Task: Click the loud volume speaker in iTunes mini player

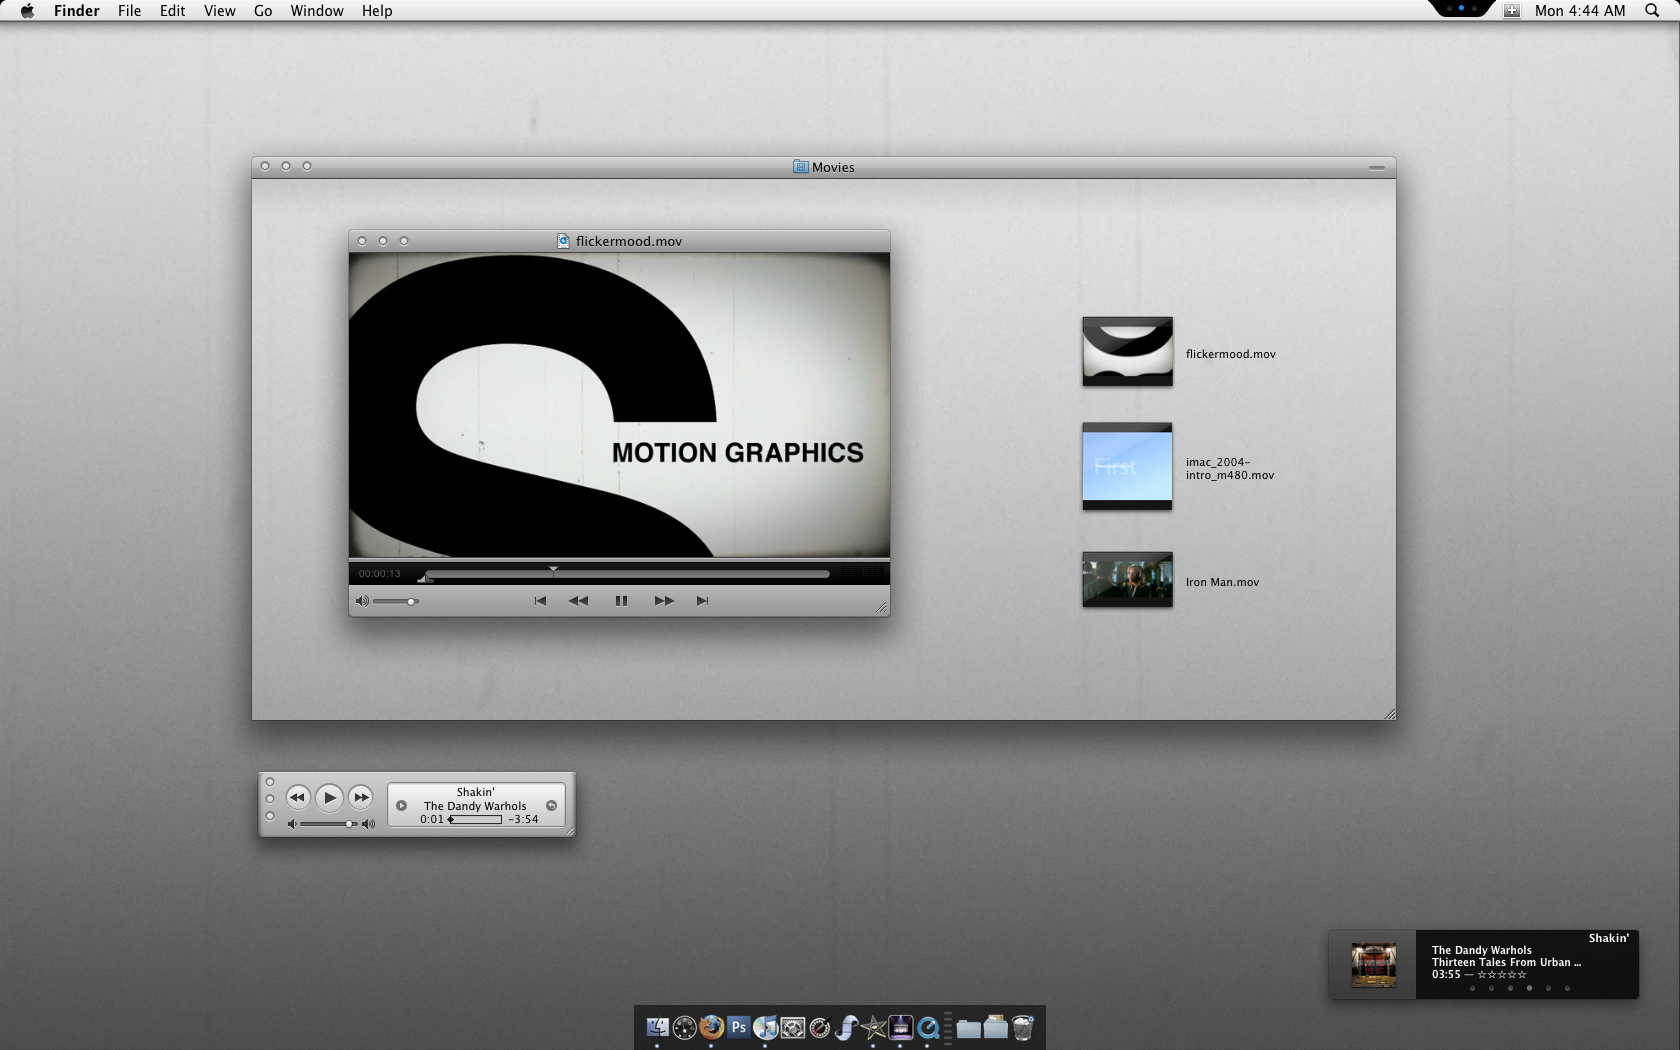Action: 368,824
